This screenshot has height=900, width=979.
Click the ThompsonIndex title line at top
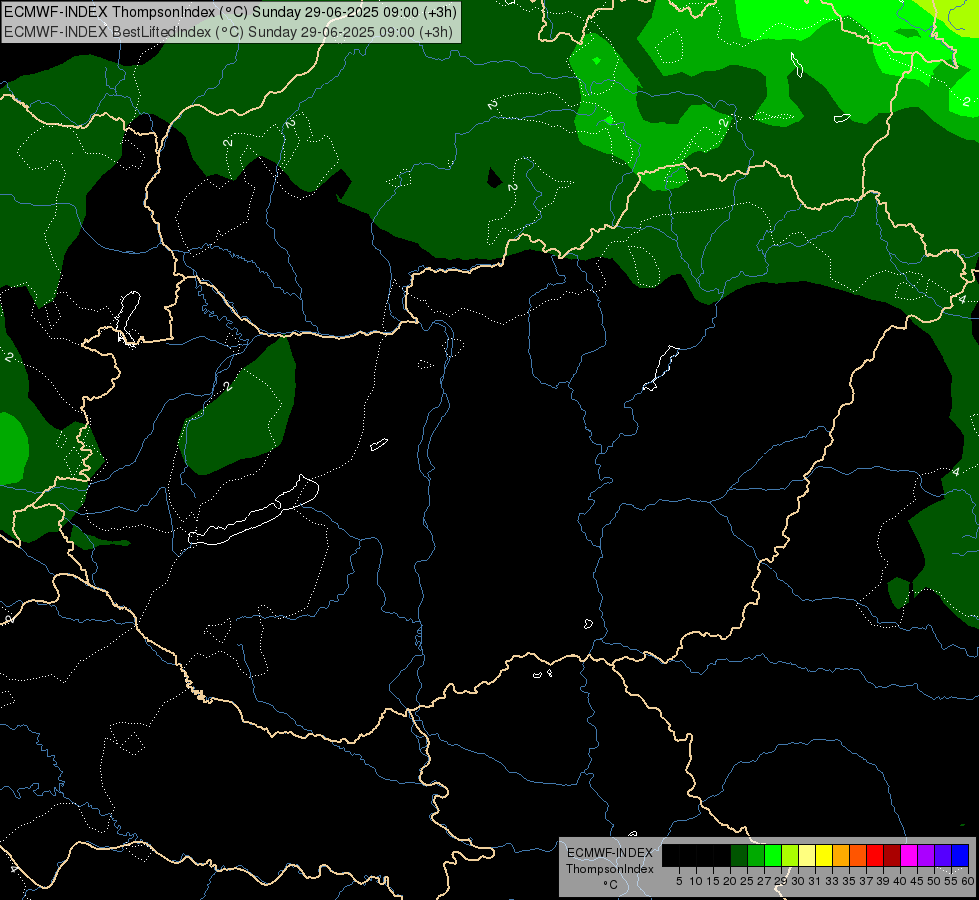click(x=230, y=12)
